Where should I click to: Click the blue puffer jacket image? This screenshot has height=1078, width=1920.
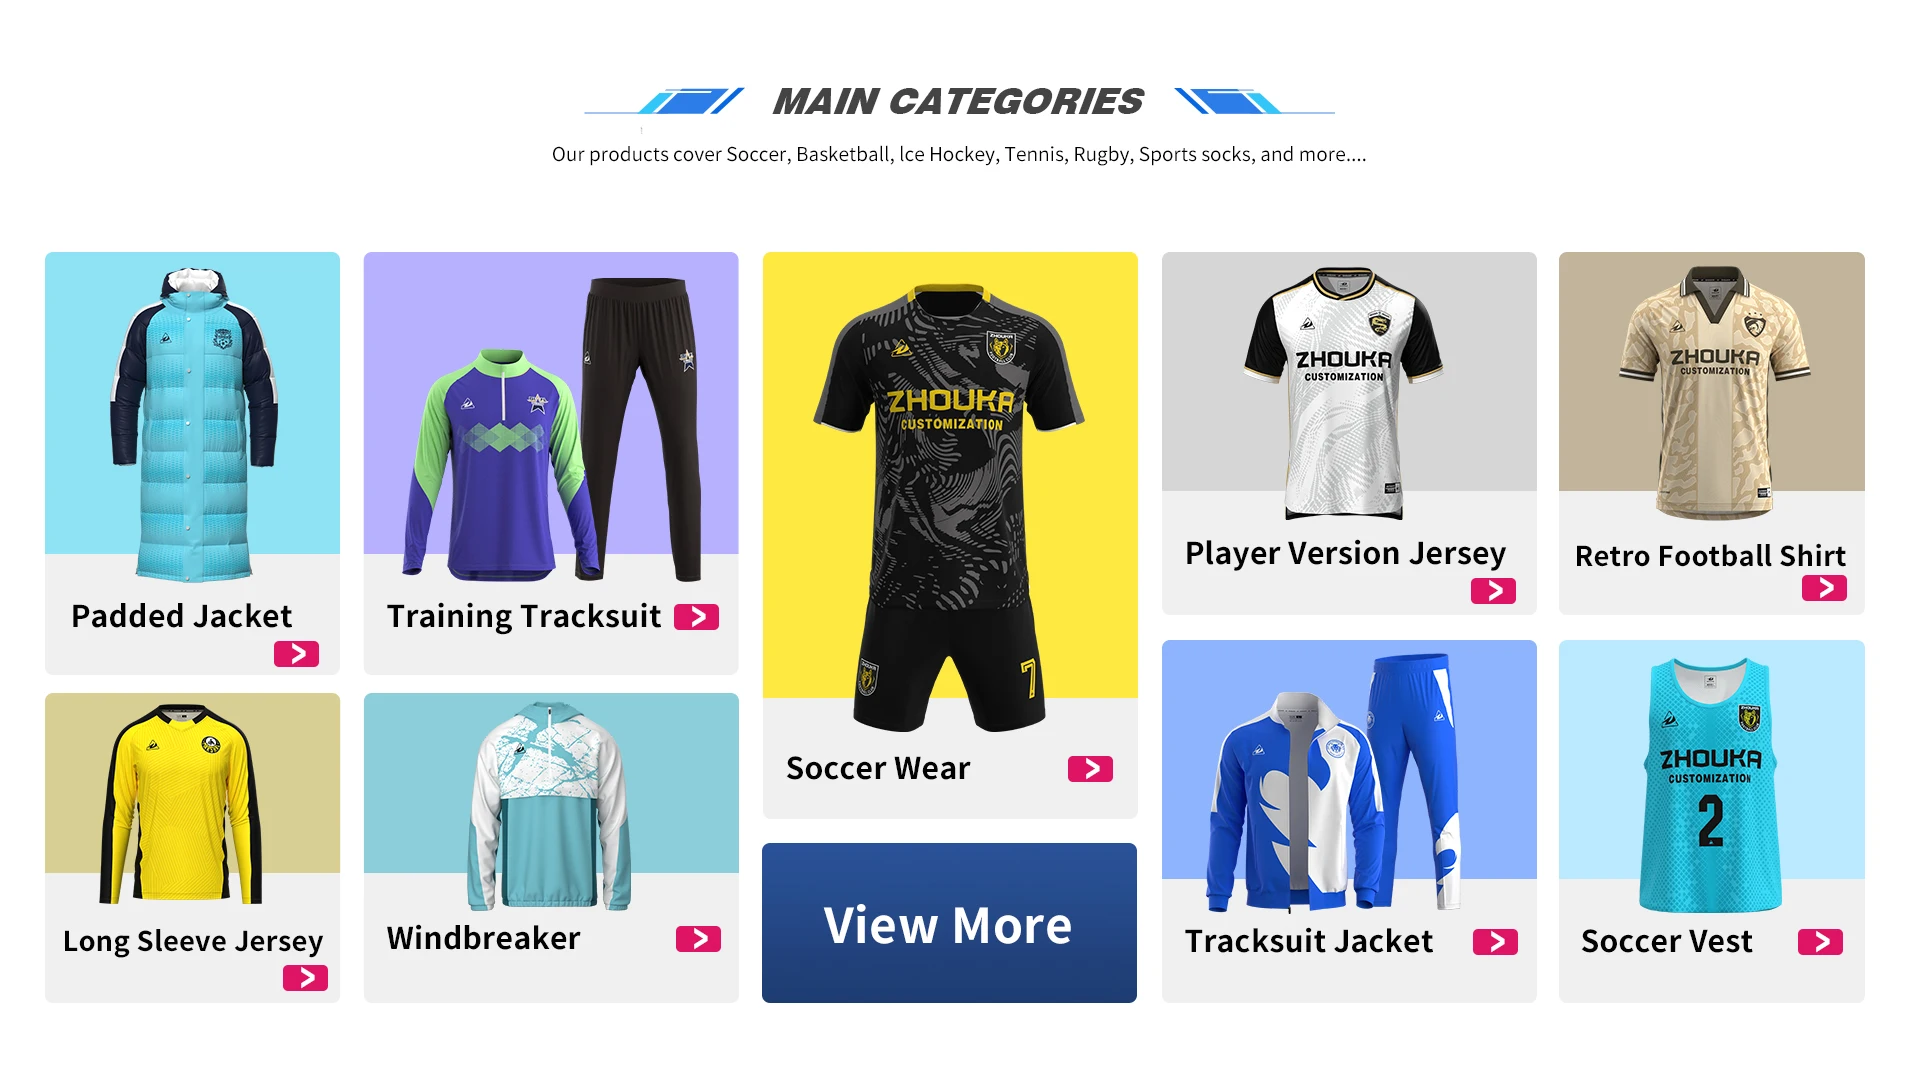[193, 424]
